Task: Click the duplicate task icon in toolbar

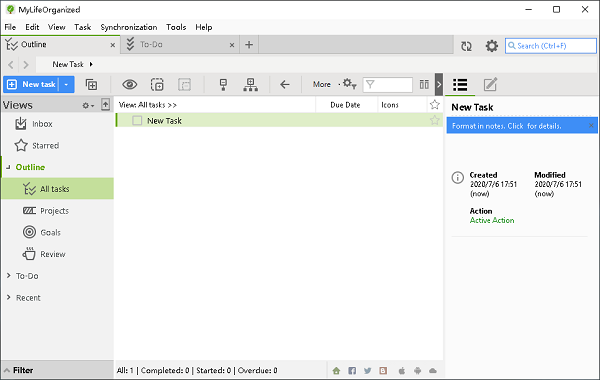Action: coord(157,85)
